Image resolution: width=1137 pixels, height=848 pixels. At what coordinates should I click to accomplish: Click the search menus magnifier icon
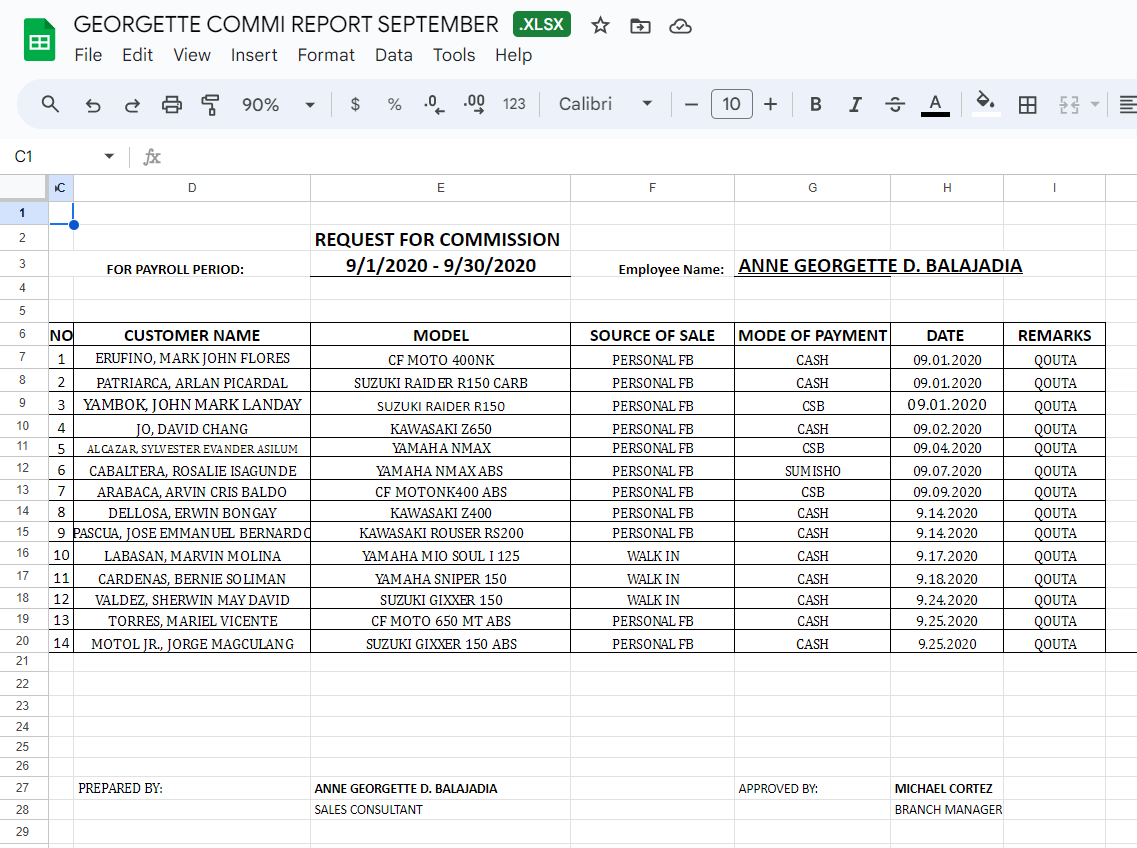[x=50, y=104]
